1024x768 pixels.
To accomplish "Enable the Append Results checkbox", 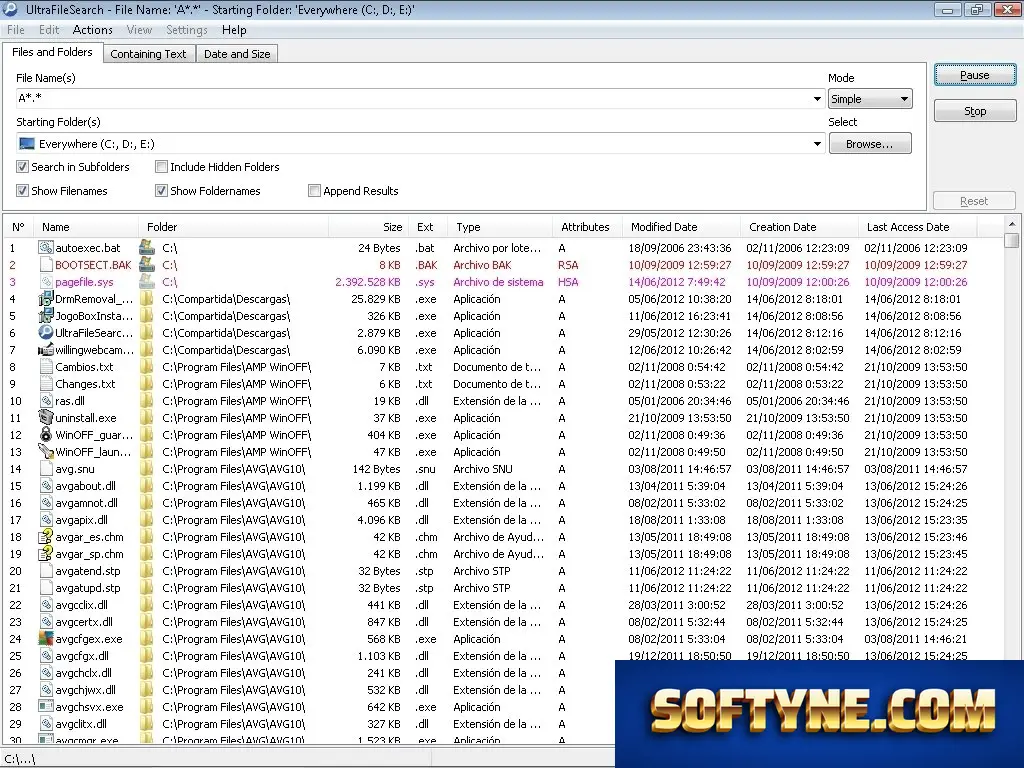I will (x=314, y=191).
